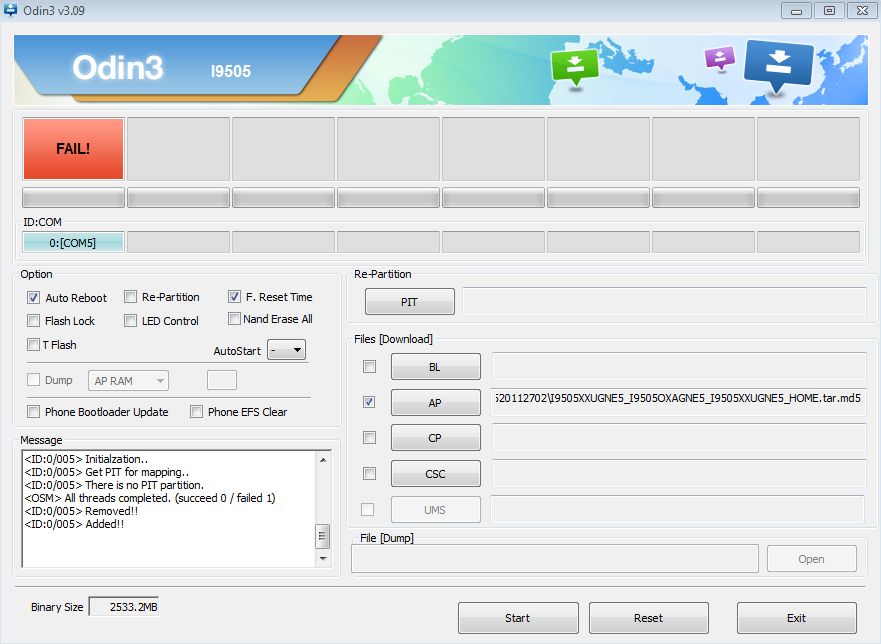The image size is (881, 644).
Task: Enable the Flash Lock option
Action: tap(33, 320)
